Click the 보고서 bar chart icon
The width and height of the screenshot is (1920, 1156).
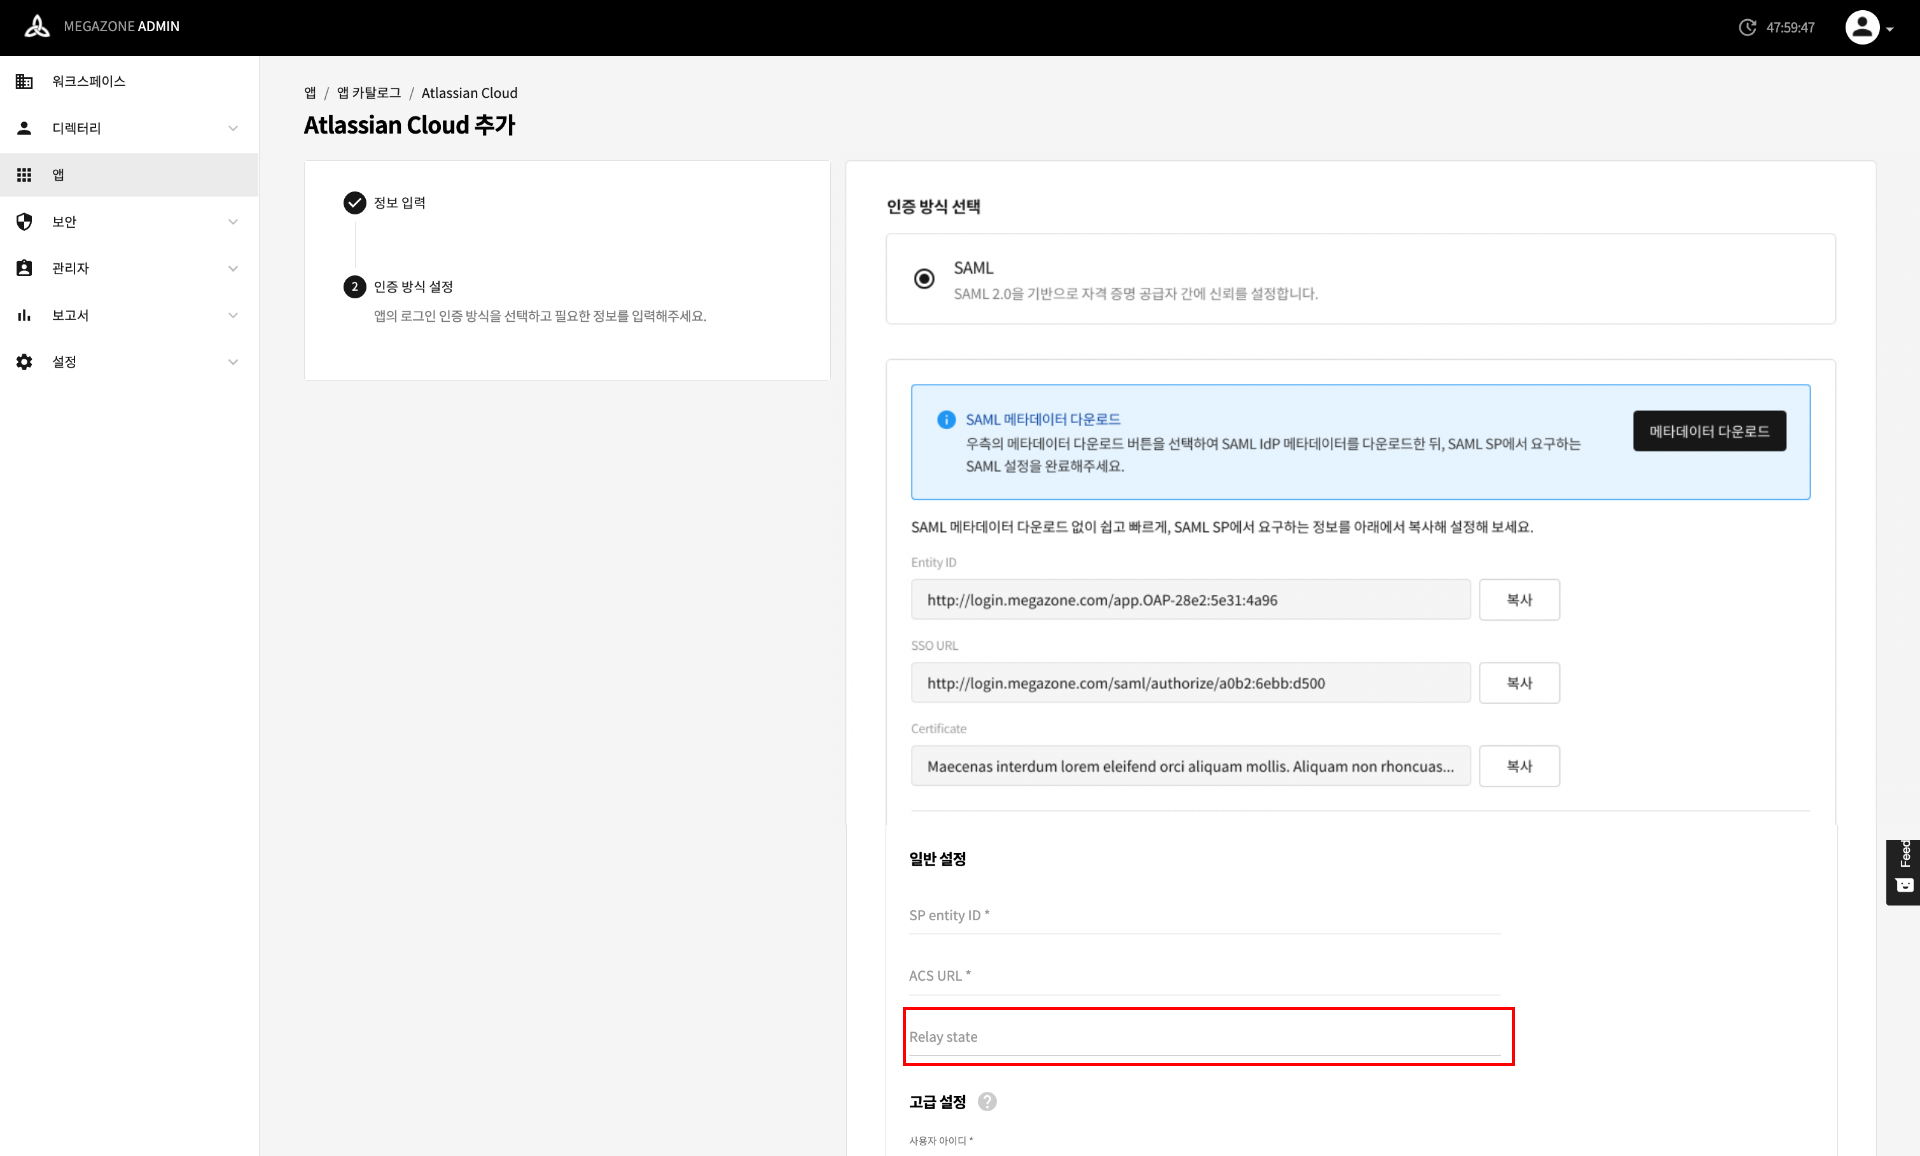[24, 315]
